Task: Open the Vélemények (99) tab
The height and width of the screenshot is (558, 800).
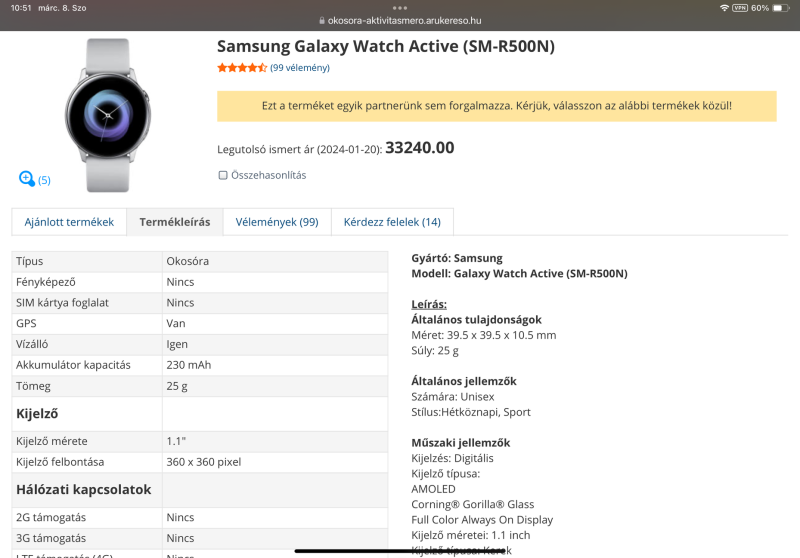Action: point(276,222)
